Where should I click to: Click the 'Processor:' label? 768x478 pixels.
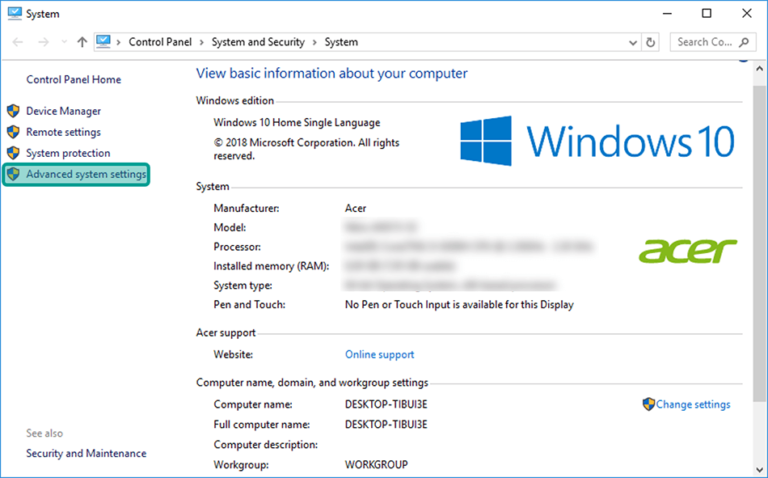point(237,247)
